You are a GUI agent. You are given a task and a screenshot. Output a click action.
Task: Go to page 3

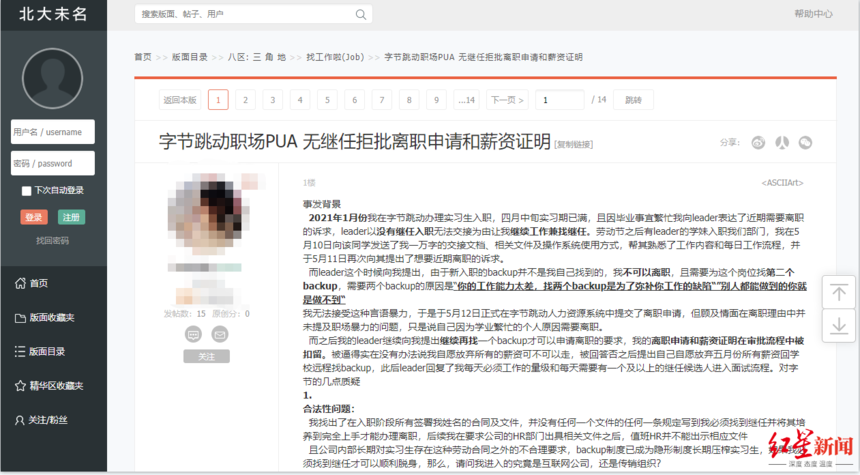point(273,100)
